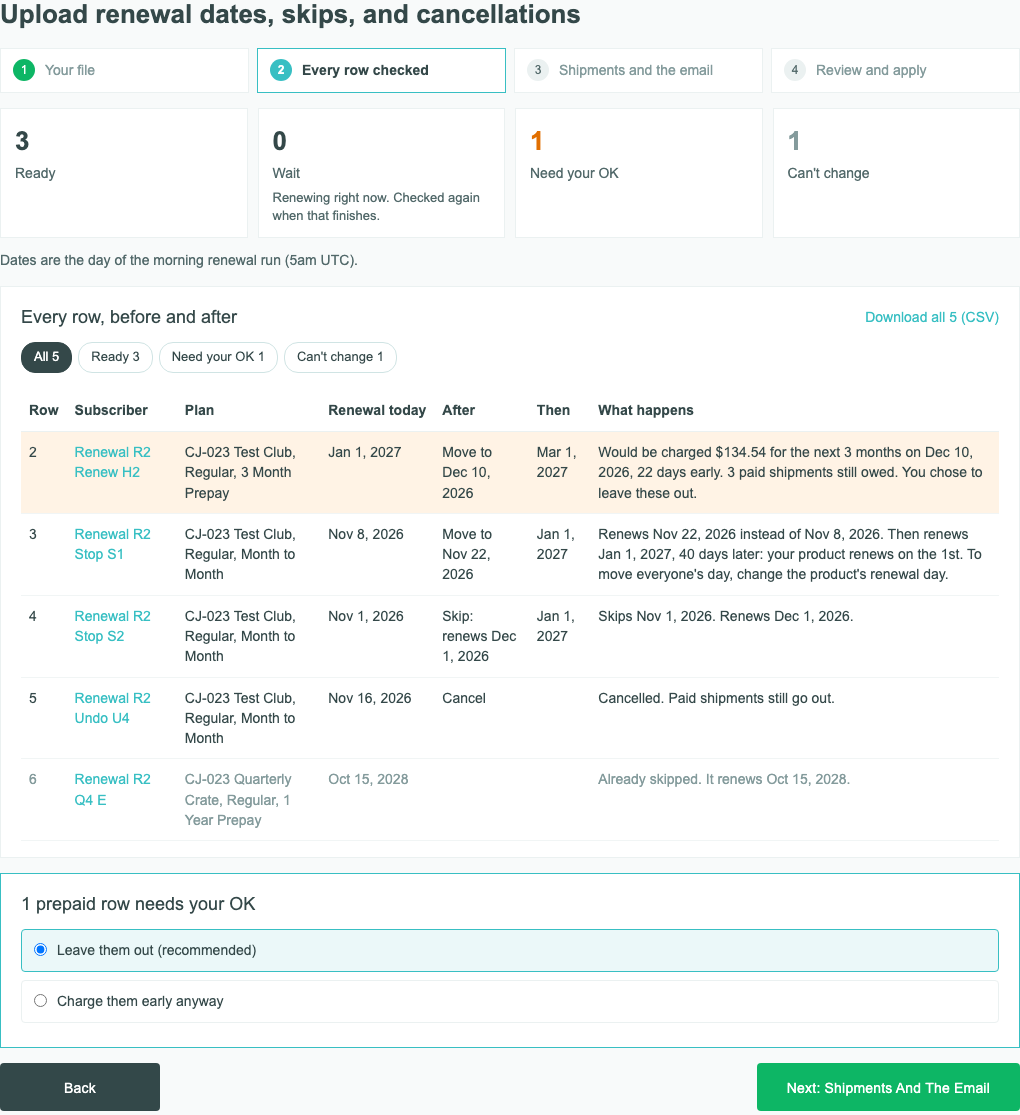Filter to "Need your OK 1" rows
1020x1115 pixels.
[x=218, y=357]
